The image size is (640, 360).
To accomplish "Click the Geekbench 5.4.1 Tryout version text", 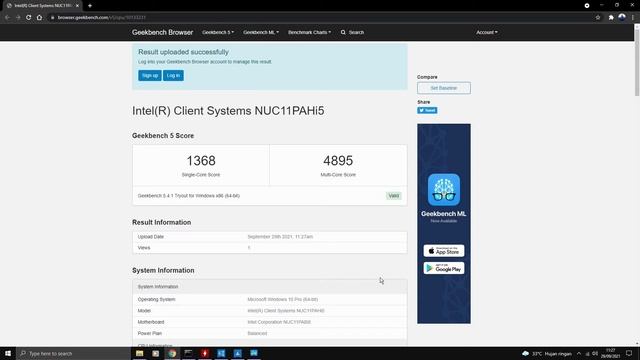I will [189, 196].
